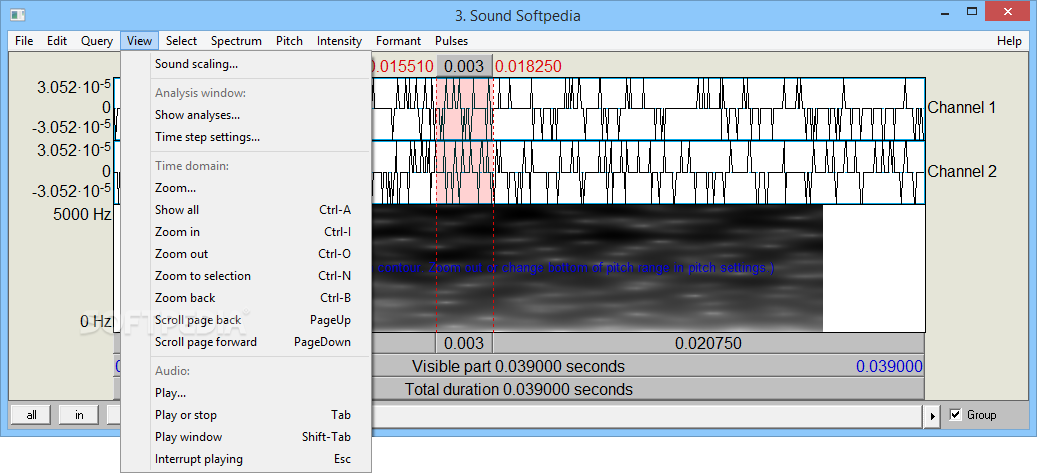Click Channel 2 waveform right of selection
The height and width of the screenshot is (473, 1037).
tap(708, 172)
